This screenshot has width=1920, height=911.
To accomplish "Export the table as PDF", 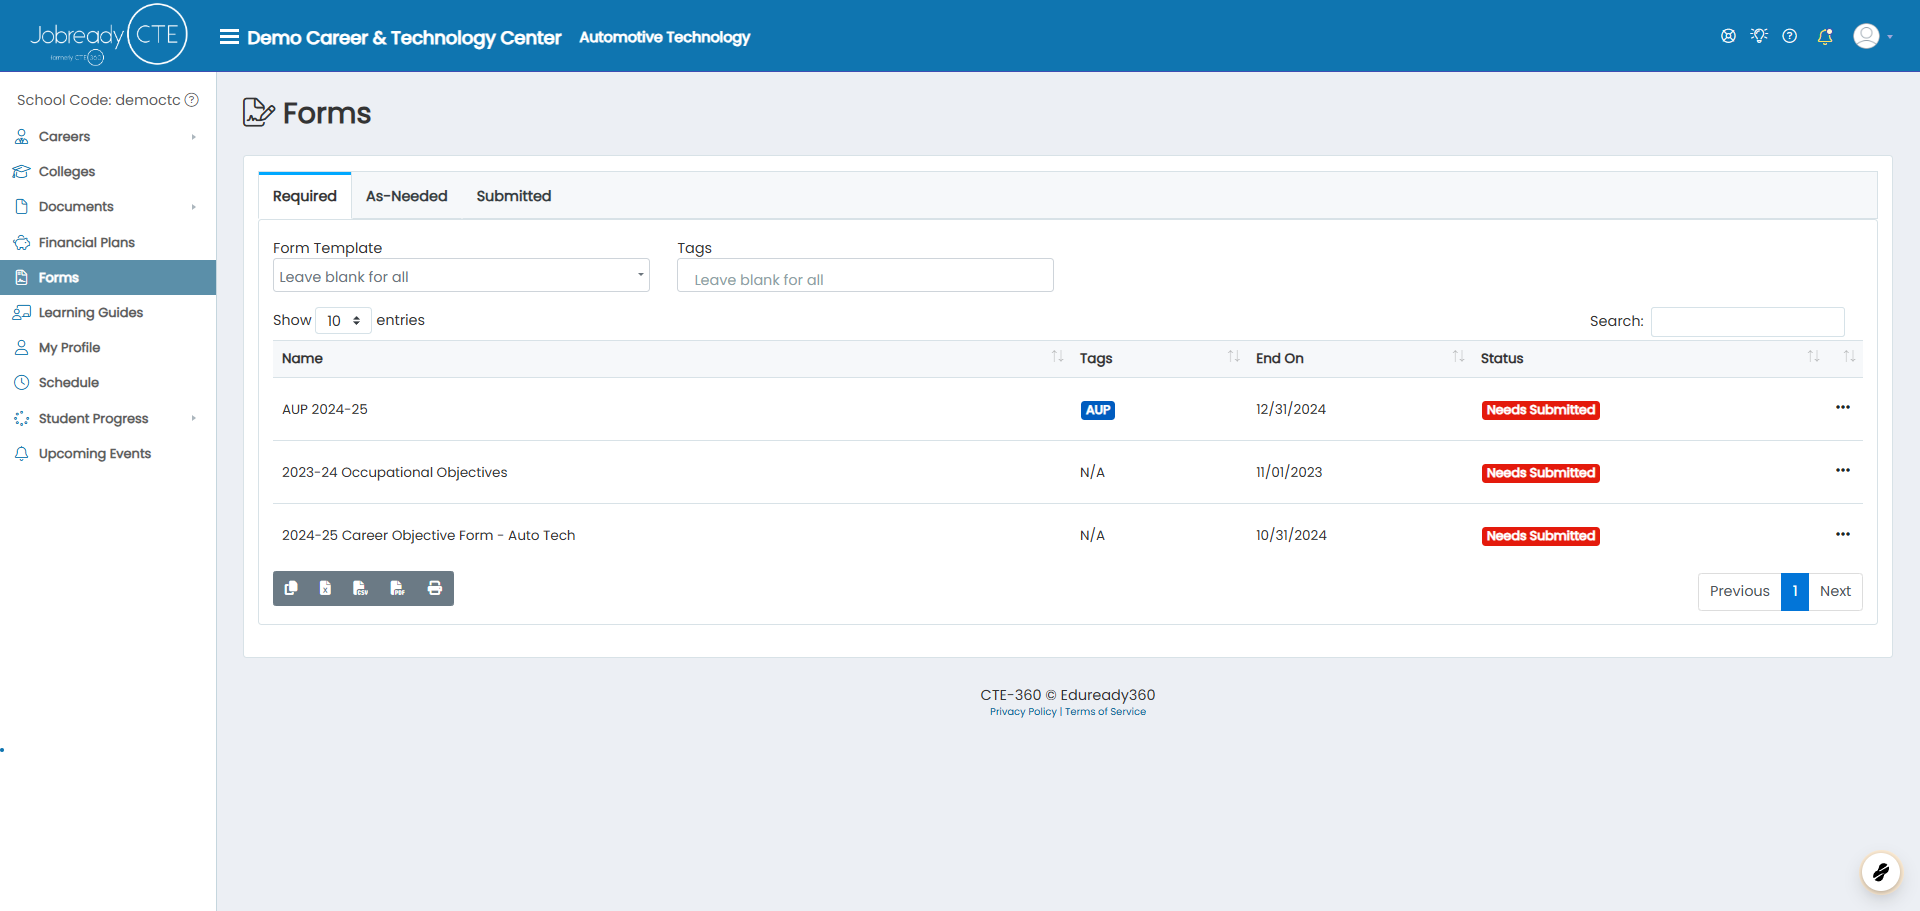I will pos(398,588).
